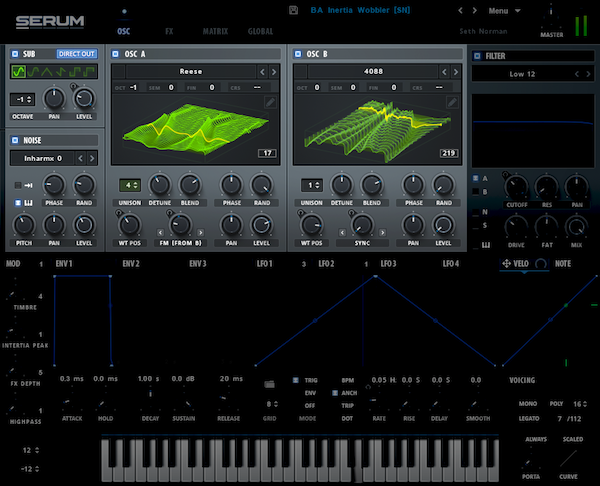Change the OSC A unison voices stepper
This screenshot has height=486, width=600.
130,185
